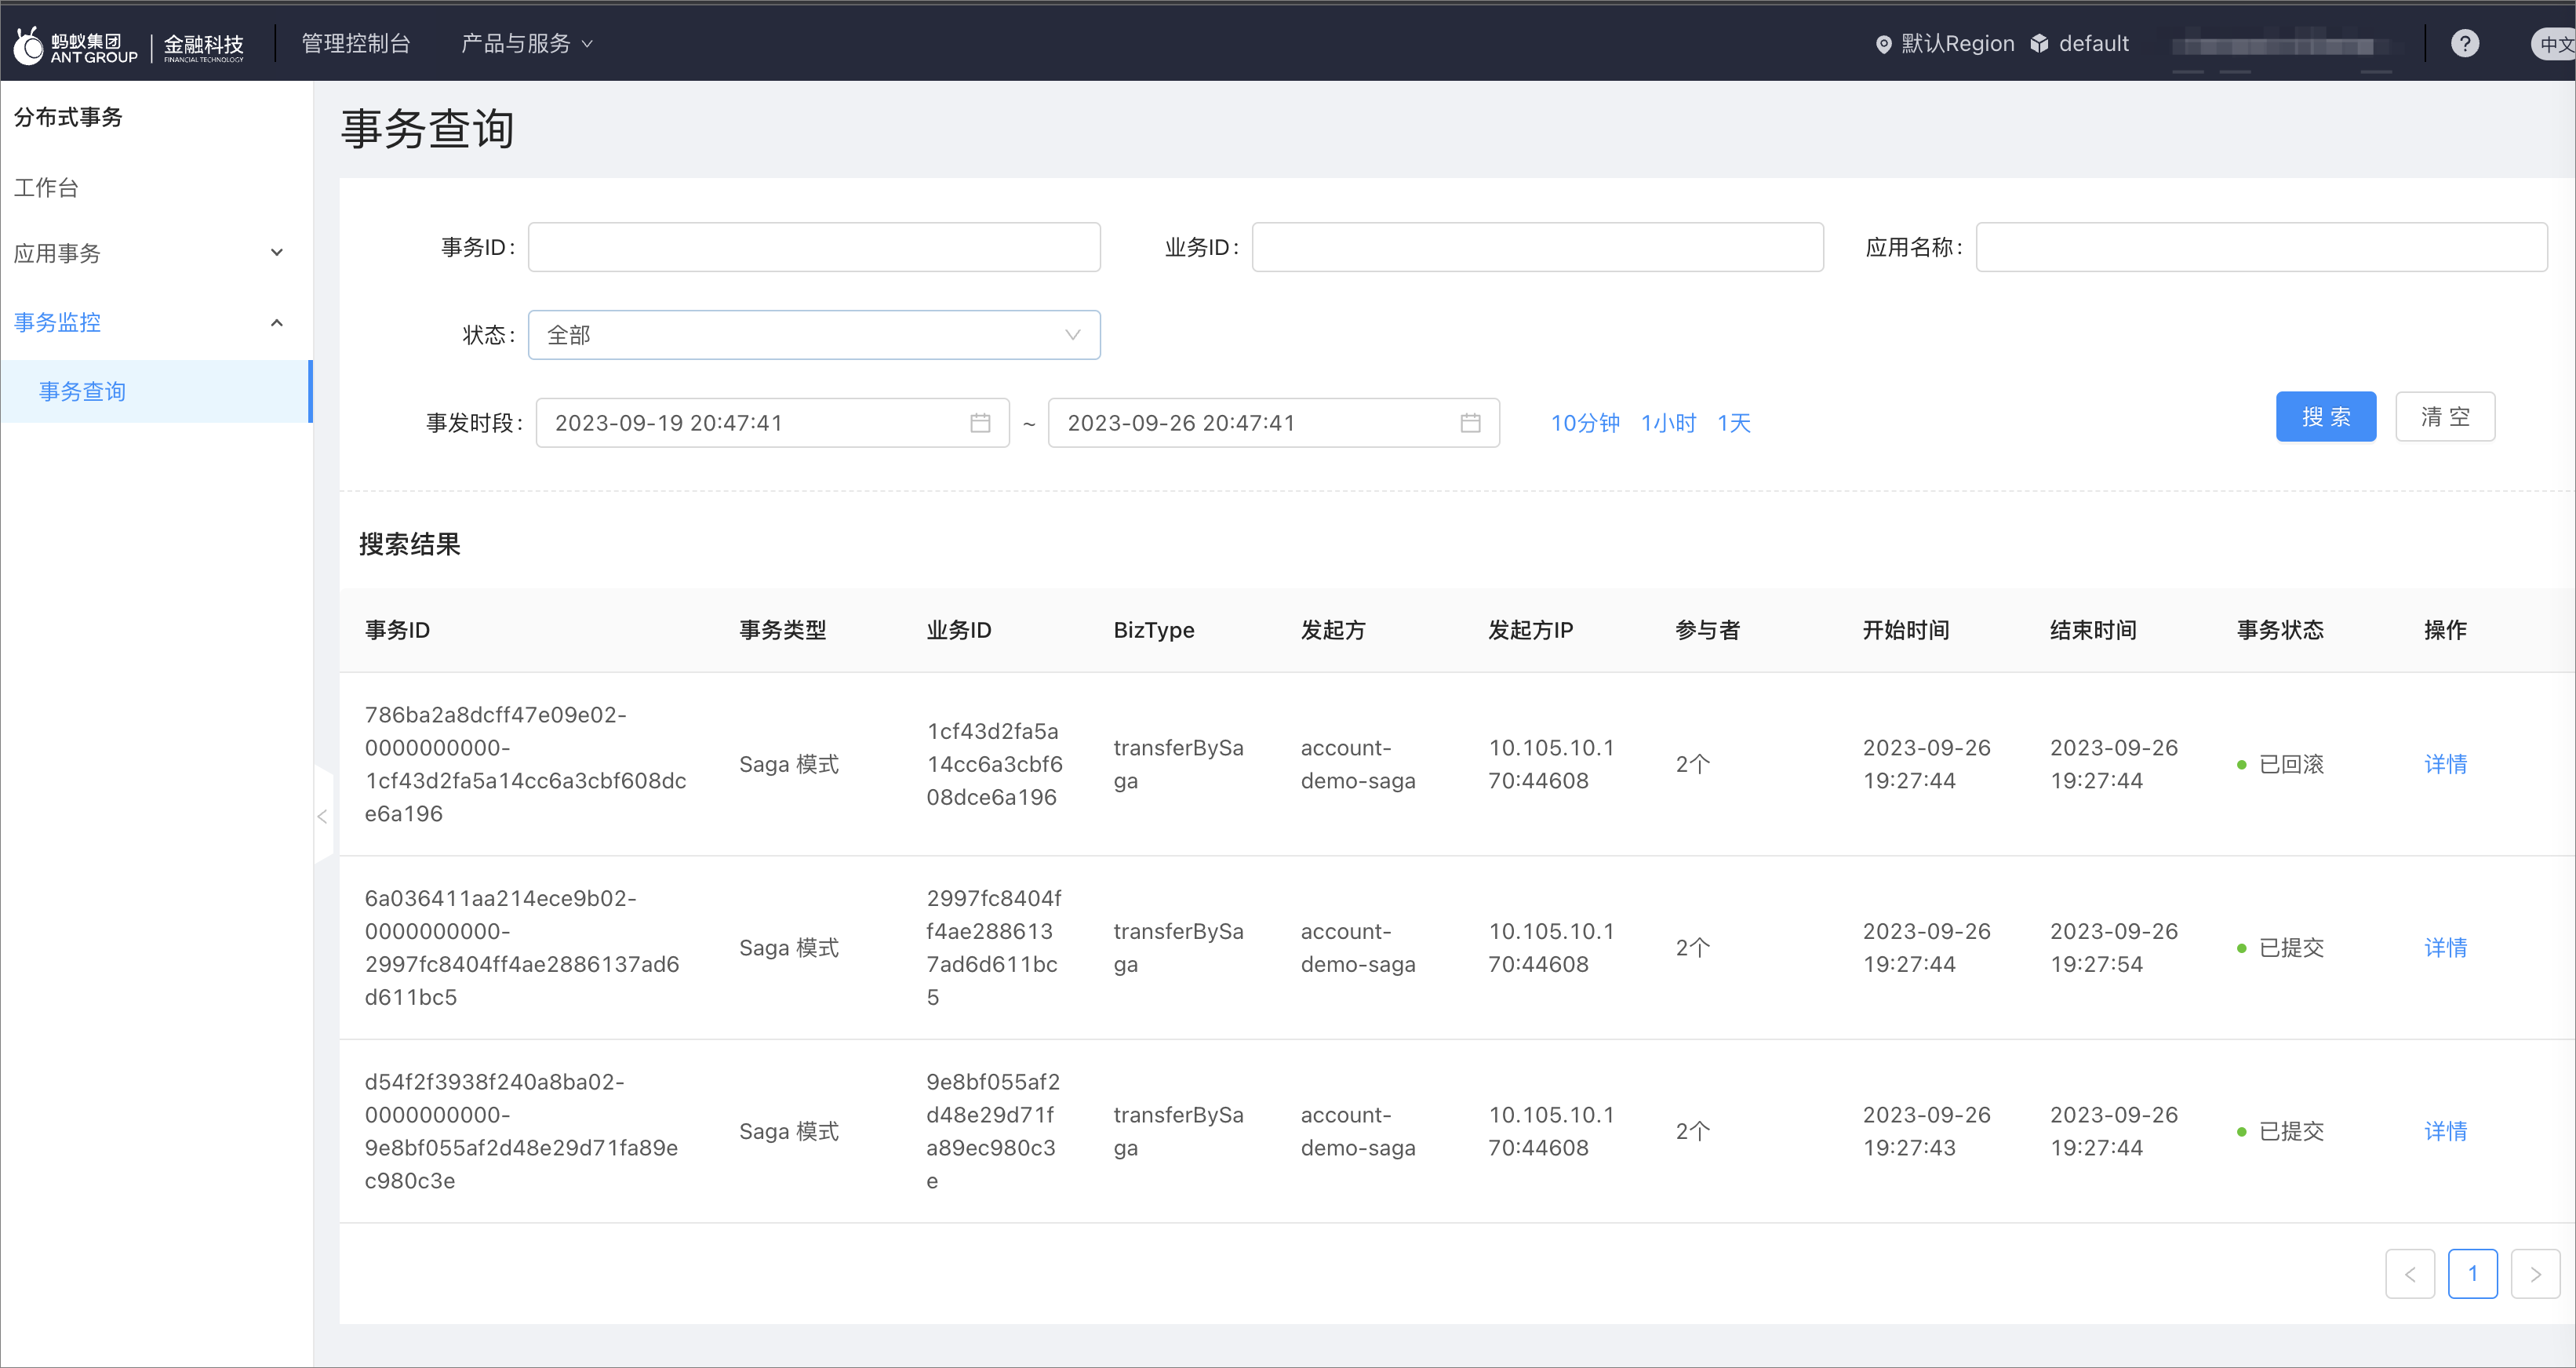
Task: Select 工作台 in the sidebar
Action: coord(46,187)
